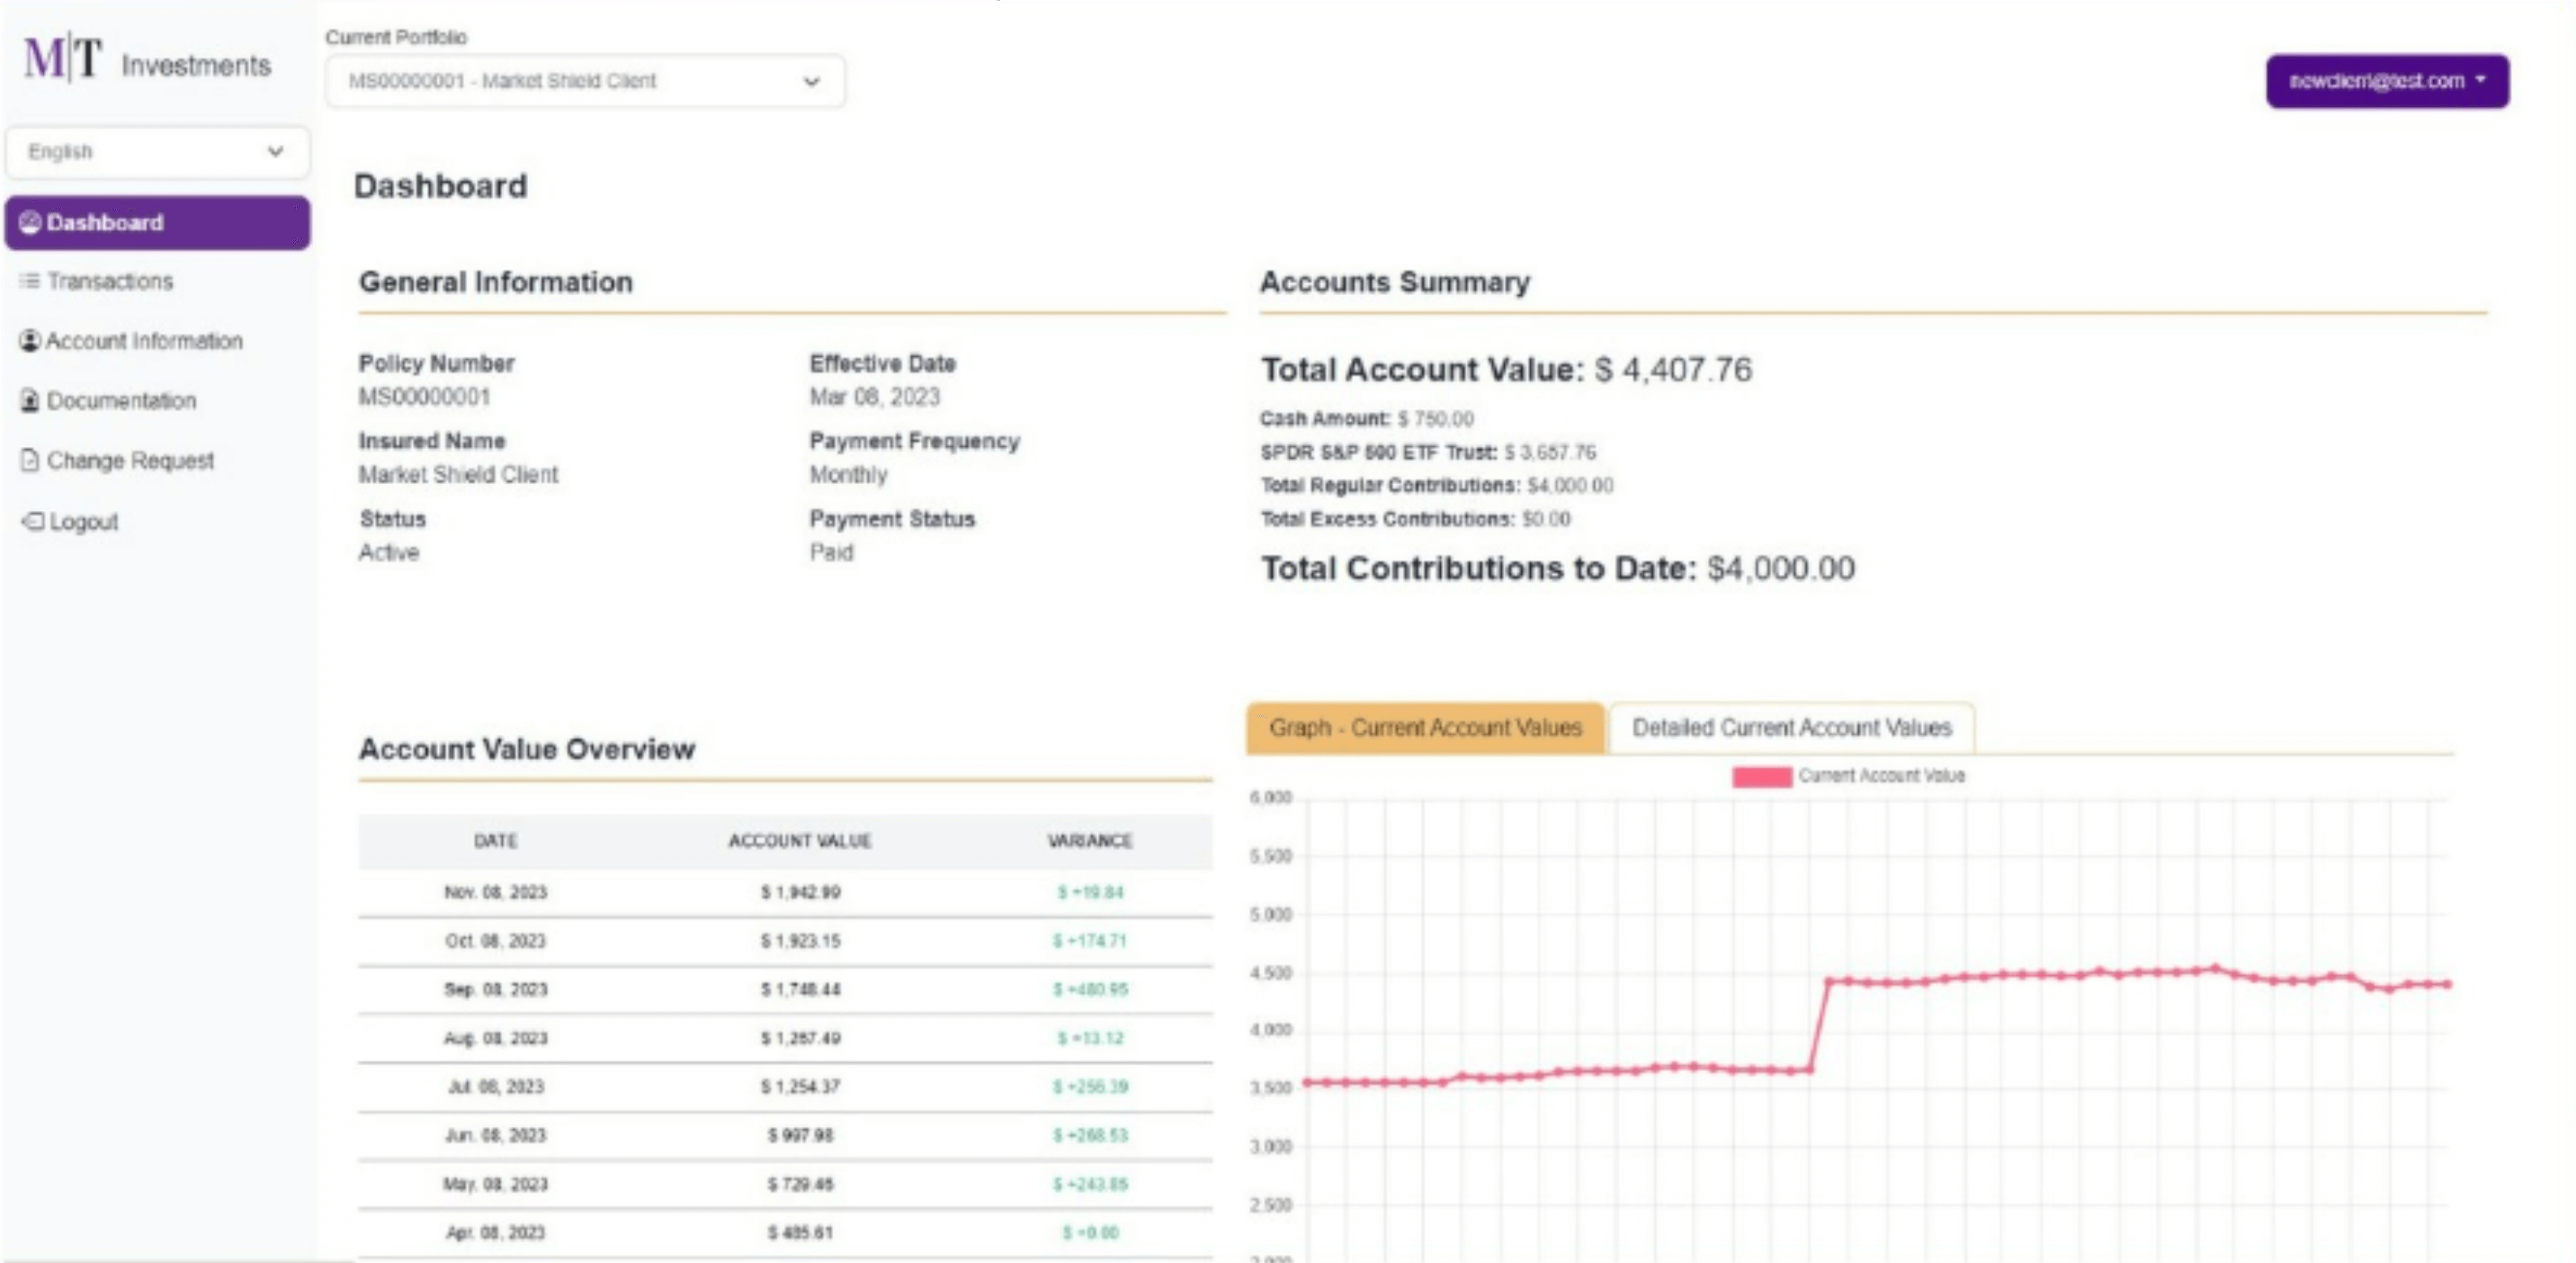Click the Account Information person icon
The image size is (2576, 1263).
(30, 340)
